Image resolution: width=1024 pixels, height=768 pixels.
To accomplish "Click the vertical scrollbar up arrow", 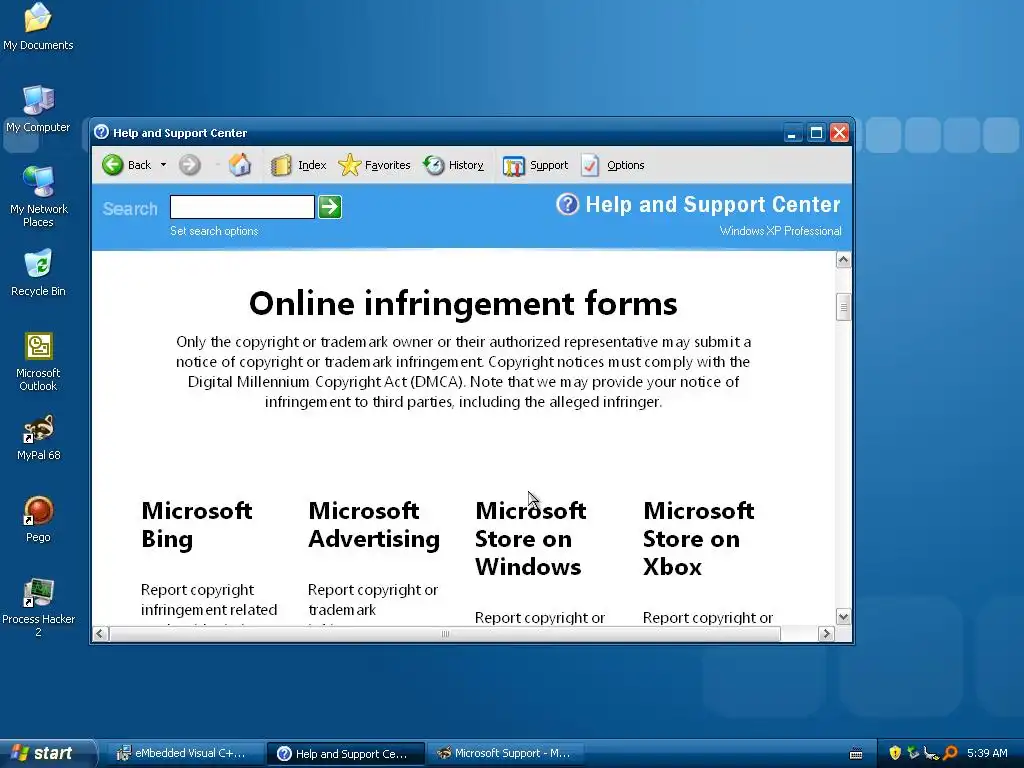I will click(843, 260).
